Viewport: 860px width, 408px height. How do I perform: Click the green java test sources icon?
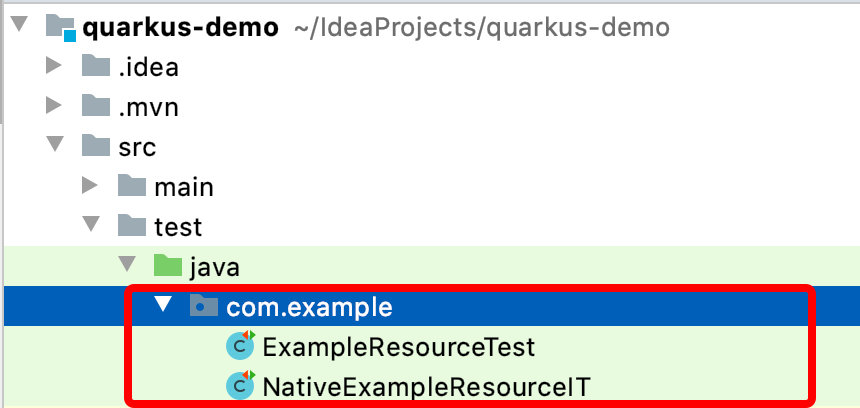[167, 266]
